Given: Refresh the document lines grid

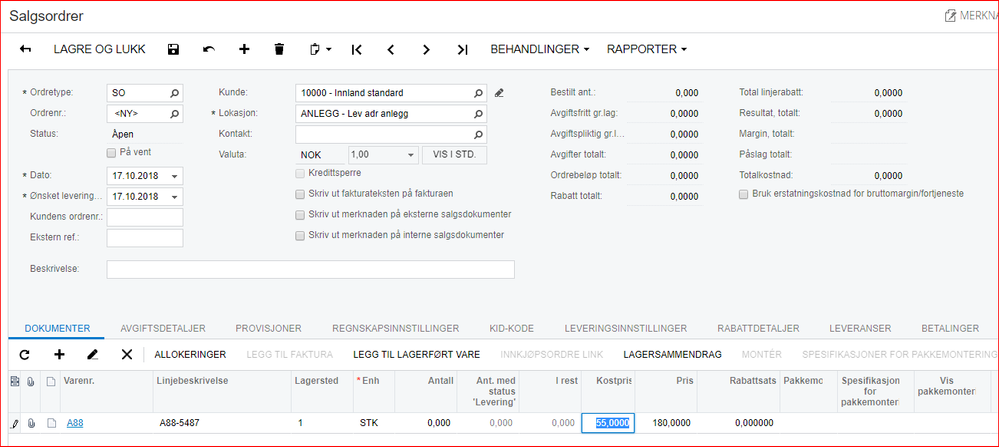Looking at the screenshot, I should 25,355.
